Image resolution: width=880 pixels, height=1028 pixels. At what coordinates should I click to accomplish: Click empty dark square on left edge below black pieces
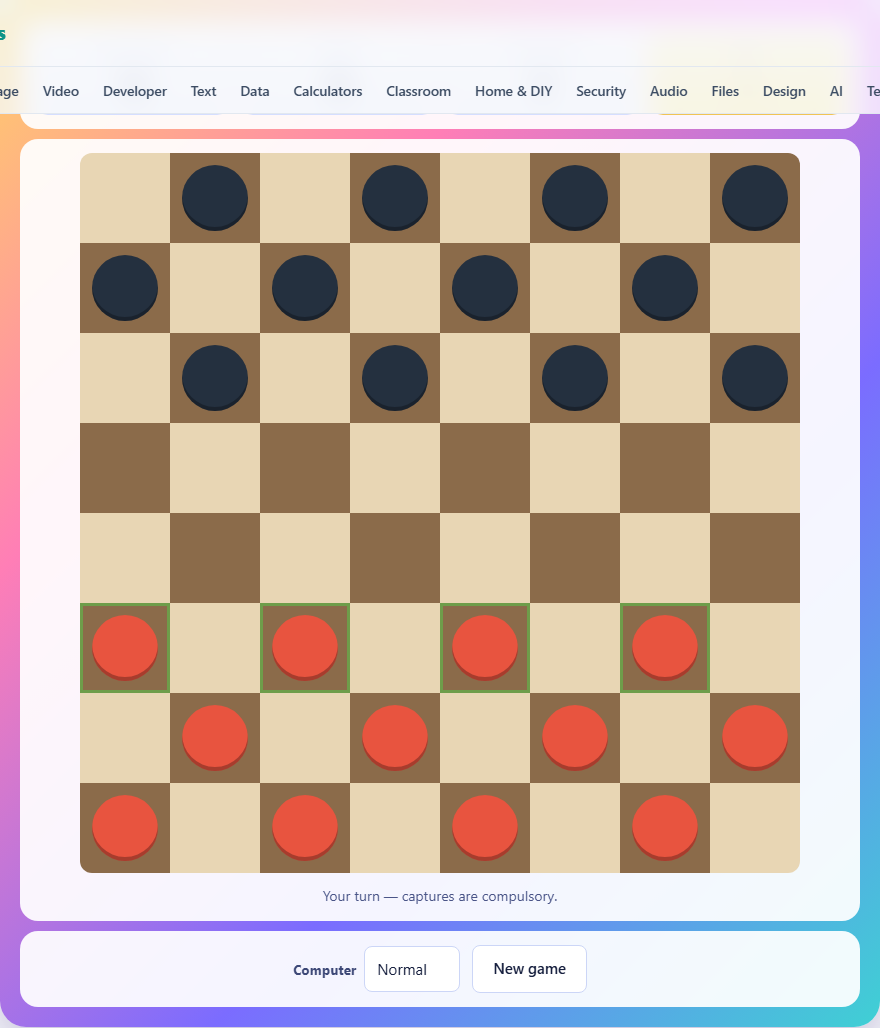click(x=125, y=467)
